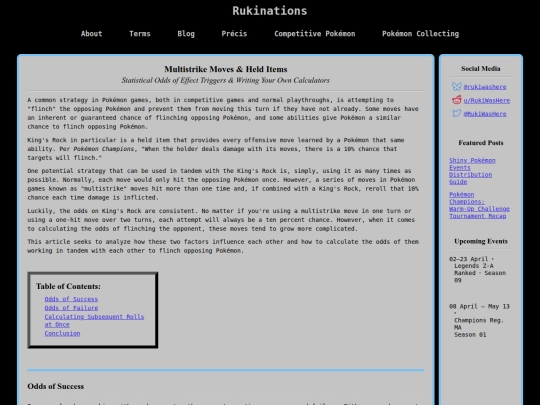The height and width of the screenshot is (405, 540).
Task: Open Pokémon Champions Warm-Up Challenge Tournament Recap
Action: [x=479, y=205]
